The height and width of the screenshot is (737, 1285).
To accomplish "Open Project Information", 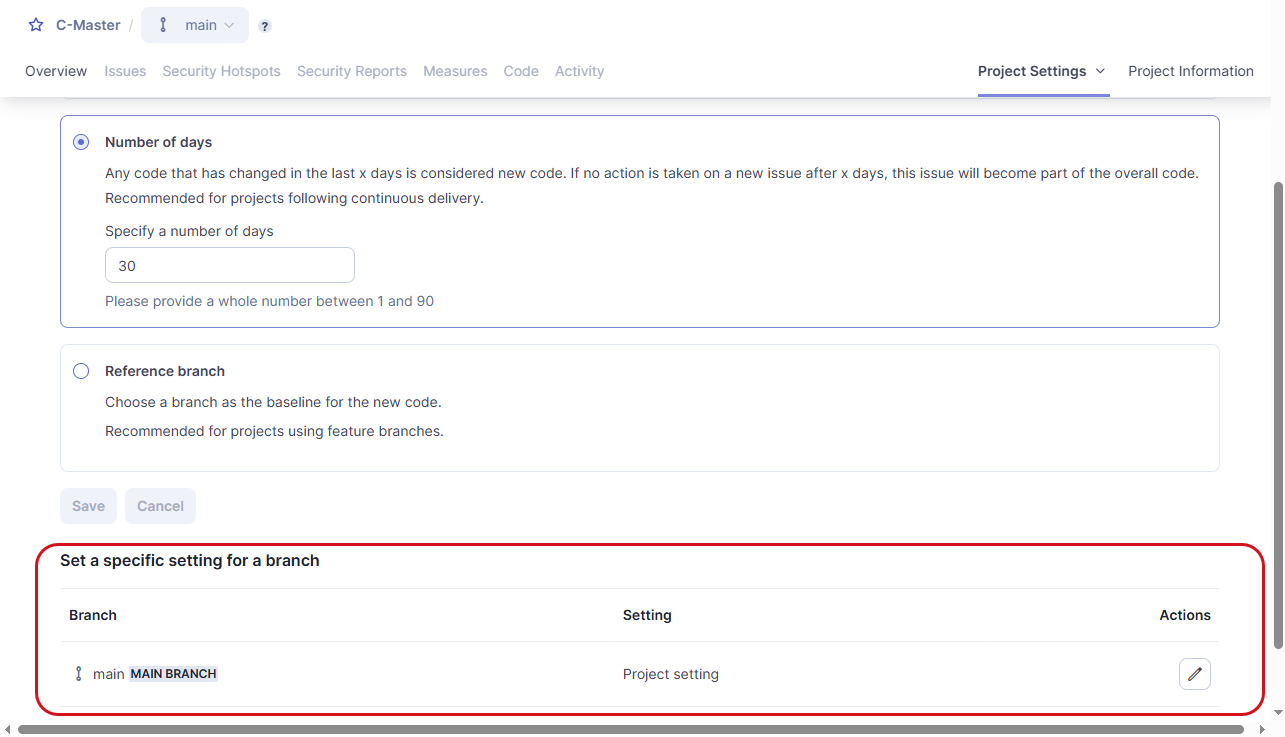I will 1191,71.
